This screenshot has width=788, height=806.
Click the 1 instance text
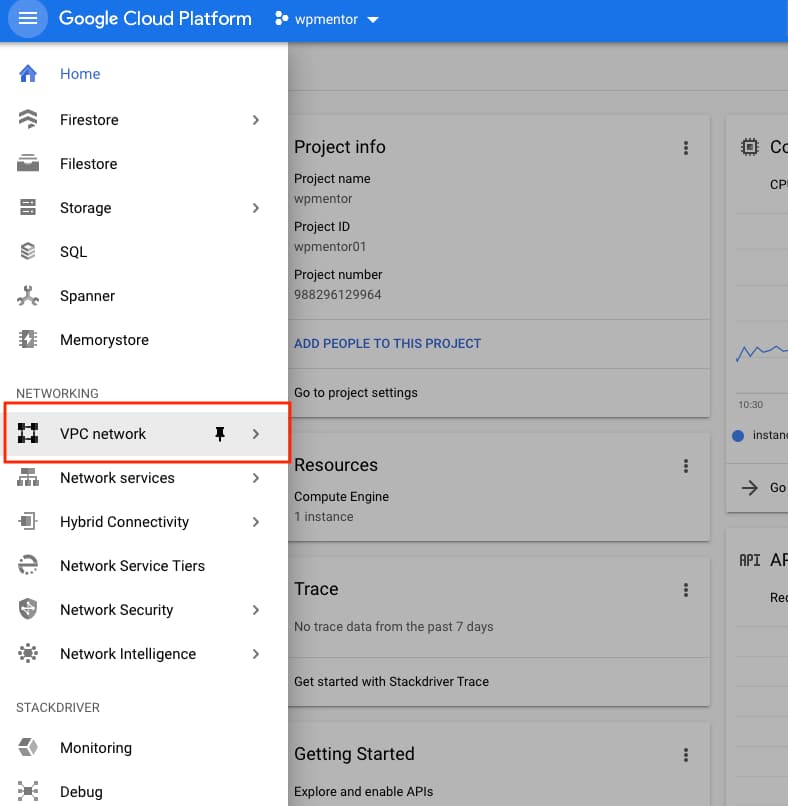click(x=323, y=517)
